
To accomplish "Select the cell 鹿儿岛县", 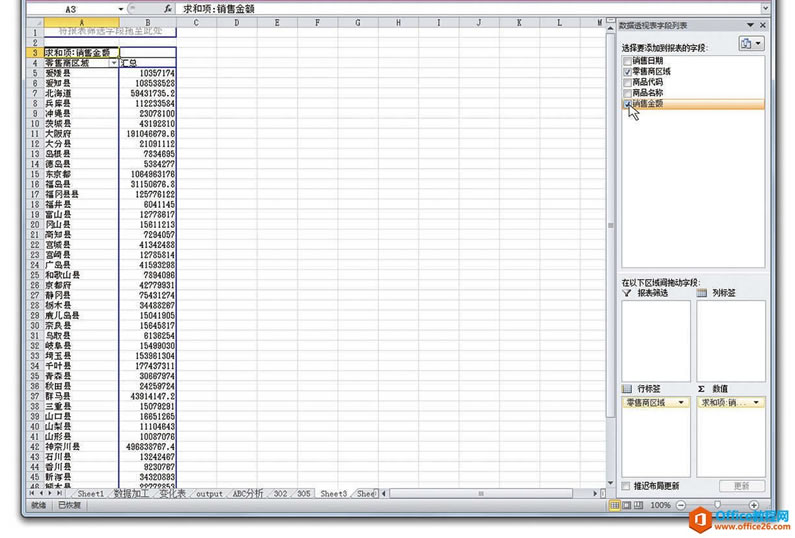I will click(81, 315).
